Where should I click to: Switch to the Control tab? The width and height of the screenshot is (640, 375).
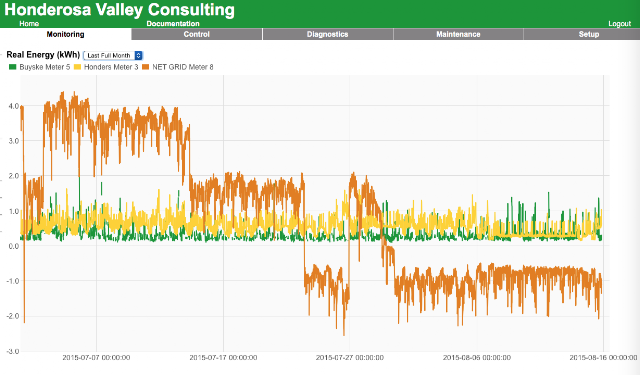[197, 34]
